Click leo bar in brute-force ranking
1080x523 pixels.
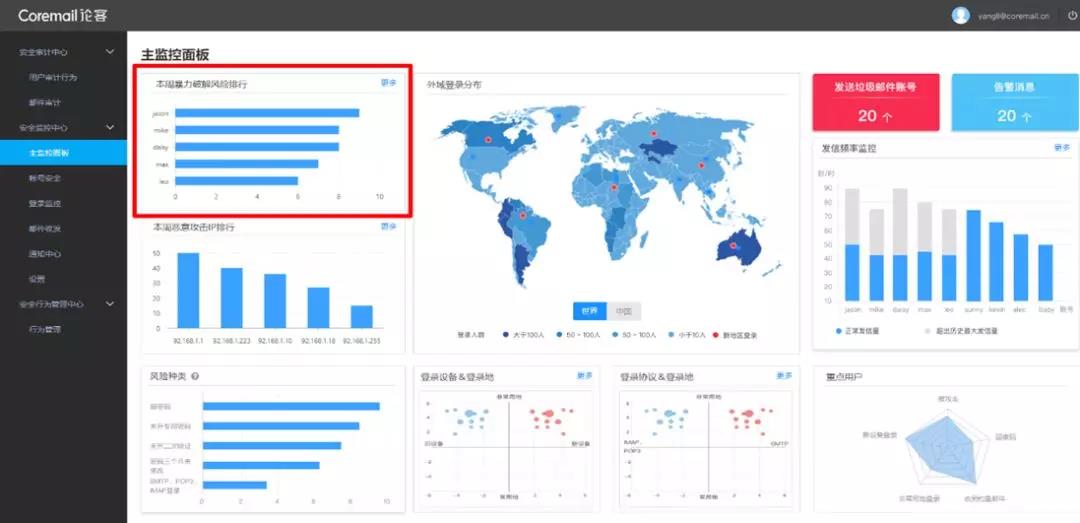(236, 181)
